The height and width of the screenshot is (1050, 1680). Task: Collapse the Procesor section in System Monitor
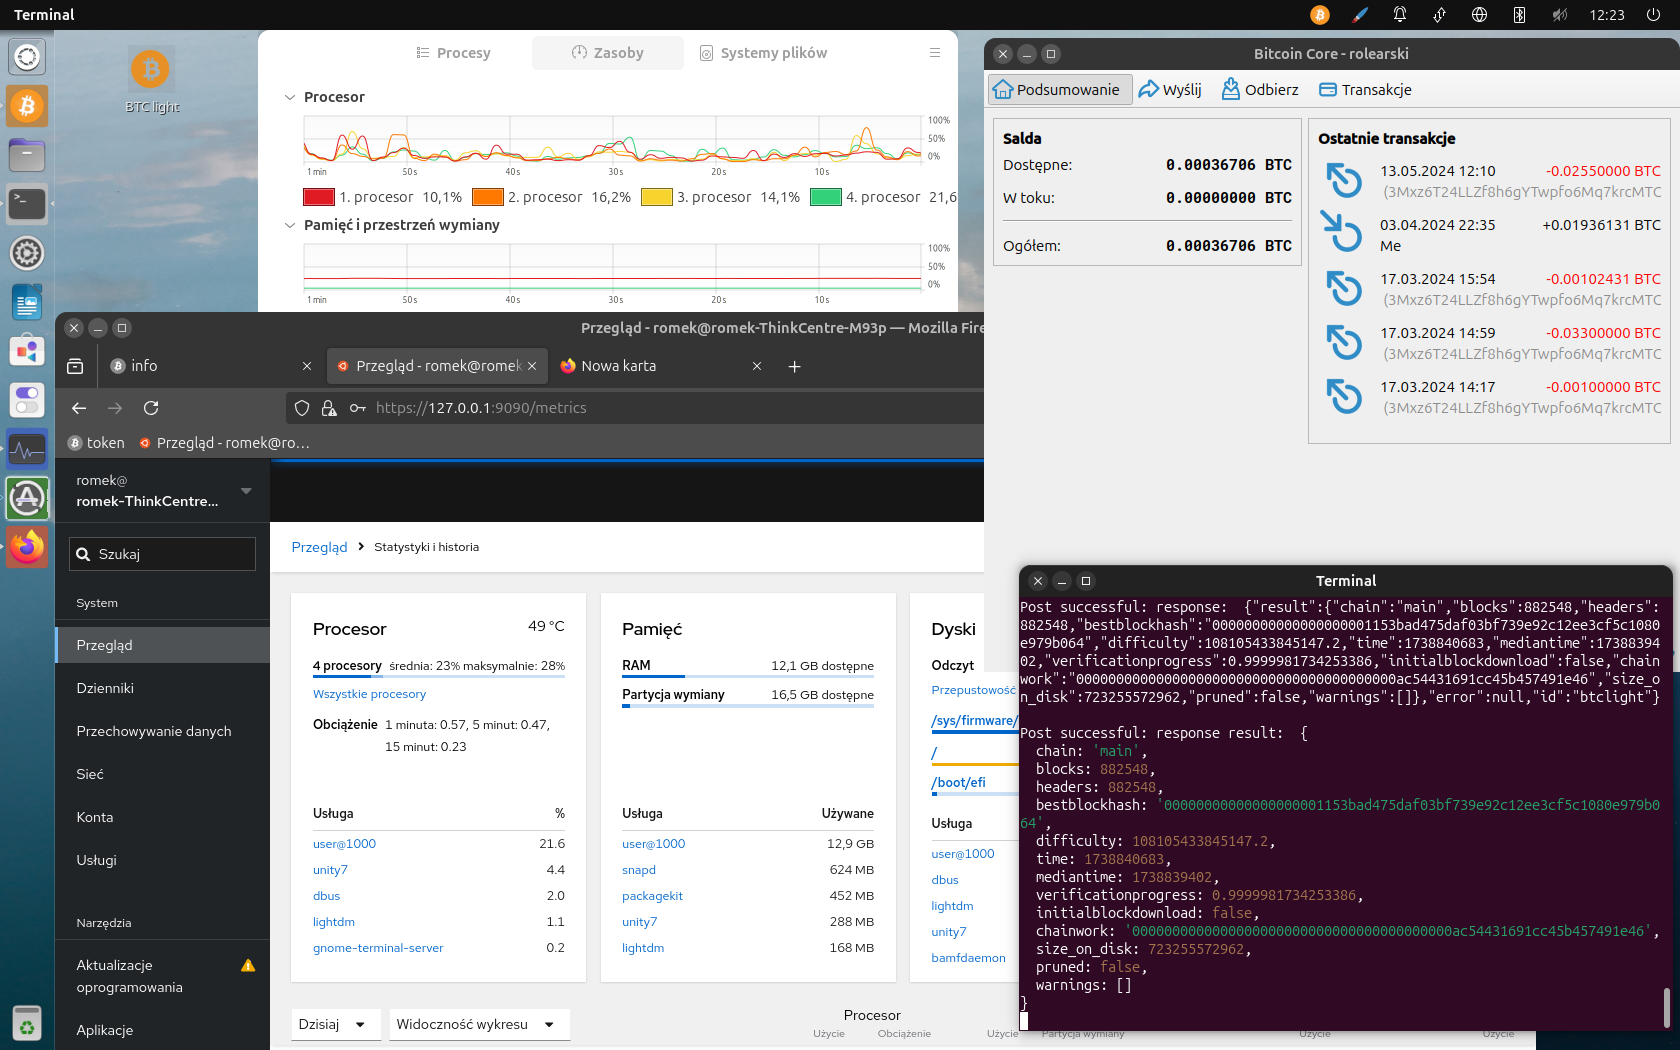(290, 97)
